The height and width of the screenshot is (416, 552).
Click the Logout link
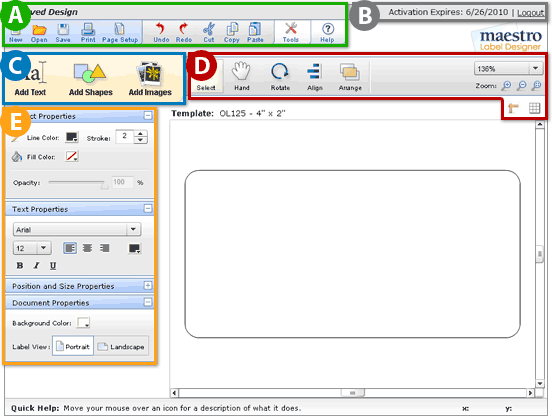click(x=530, y=13)
